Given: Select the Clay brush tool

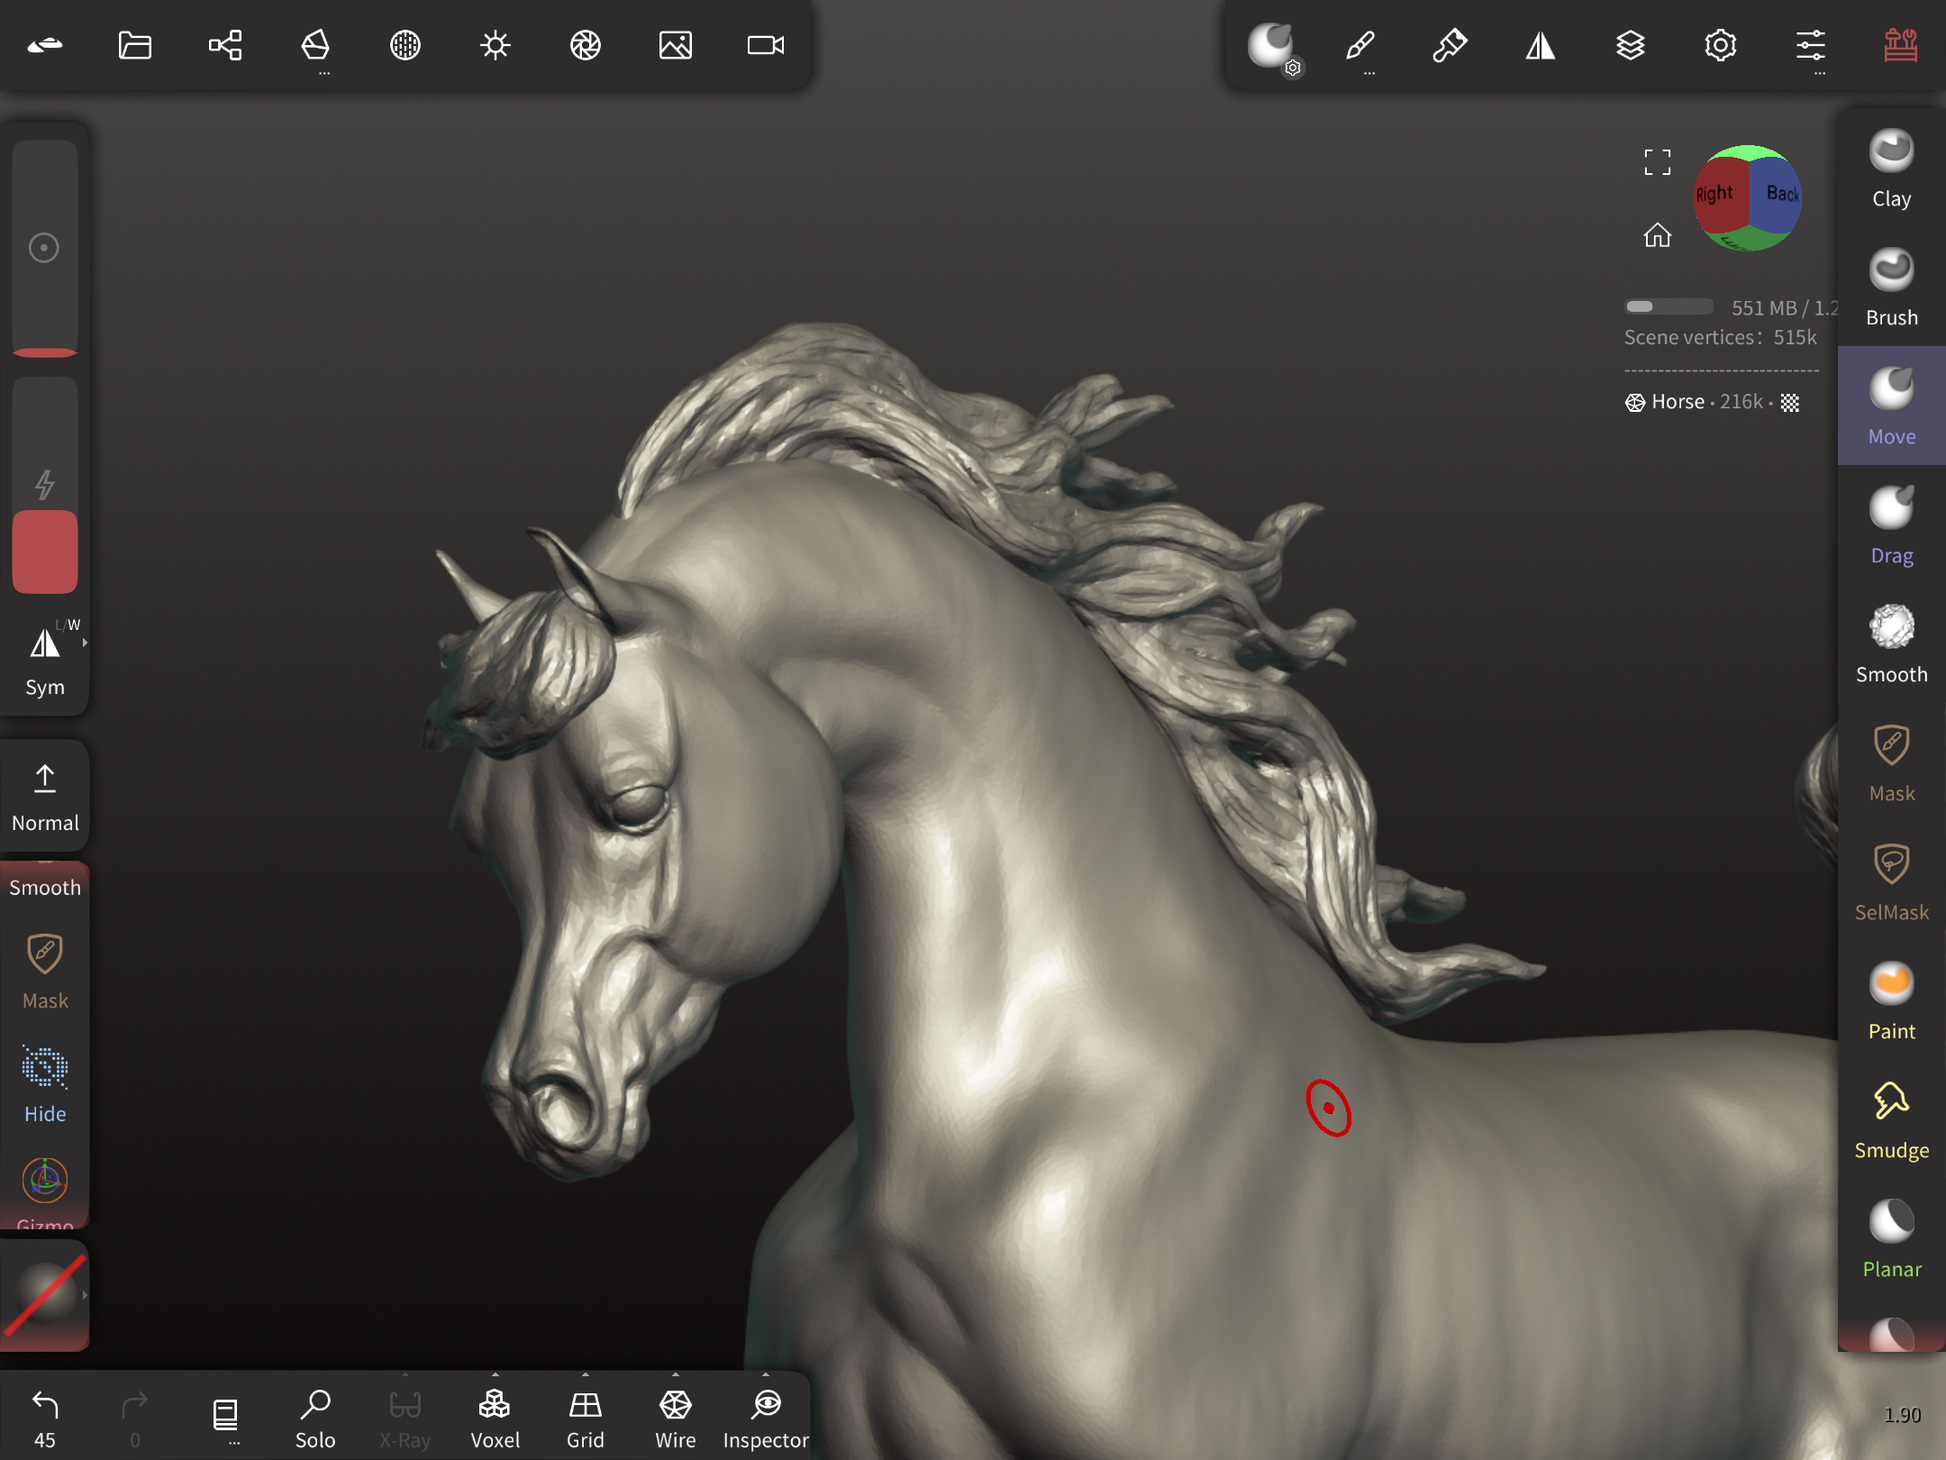Looking at the screenshot, I should (1890, 168).
